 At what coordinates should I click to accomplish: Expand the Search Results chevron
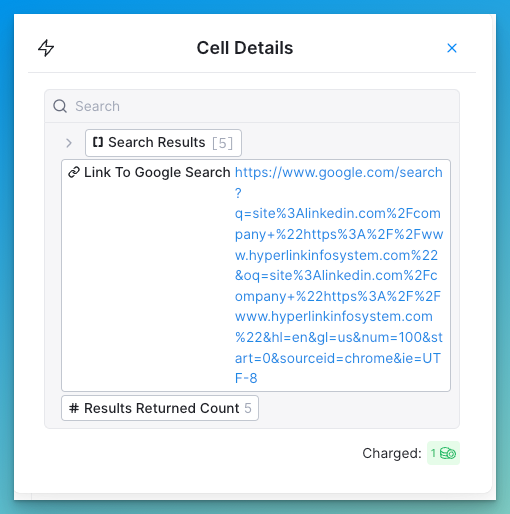click(x=69, y=143)
